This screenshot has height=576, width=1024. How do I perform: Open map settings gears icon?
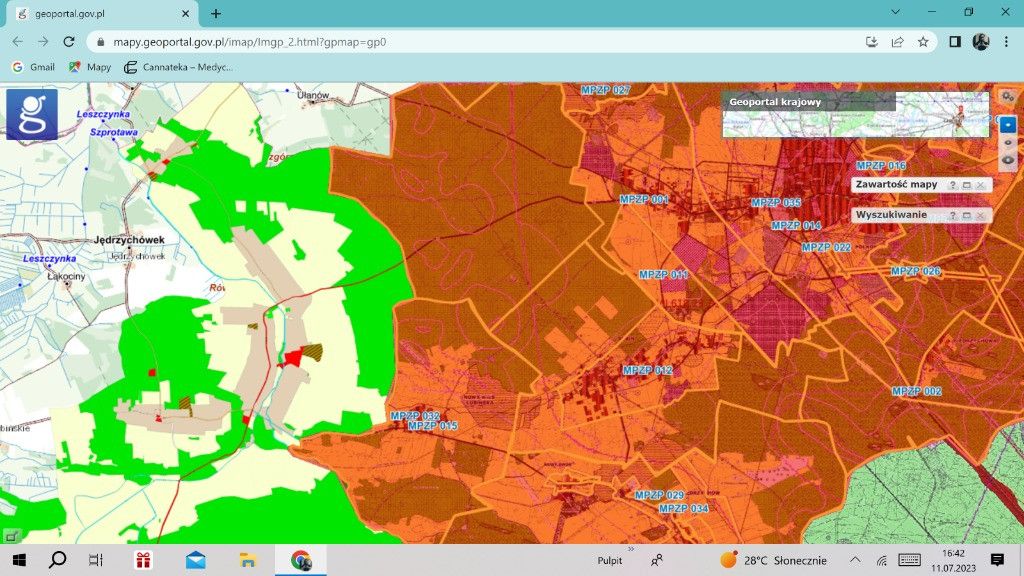point(1008,96)
